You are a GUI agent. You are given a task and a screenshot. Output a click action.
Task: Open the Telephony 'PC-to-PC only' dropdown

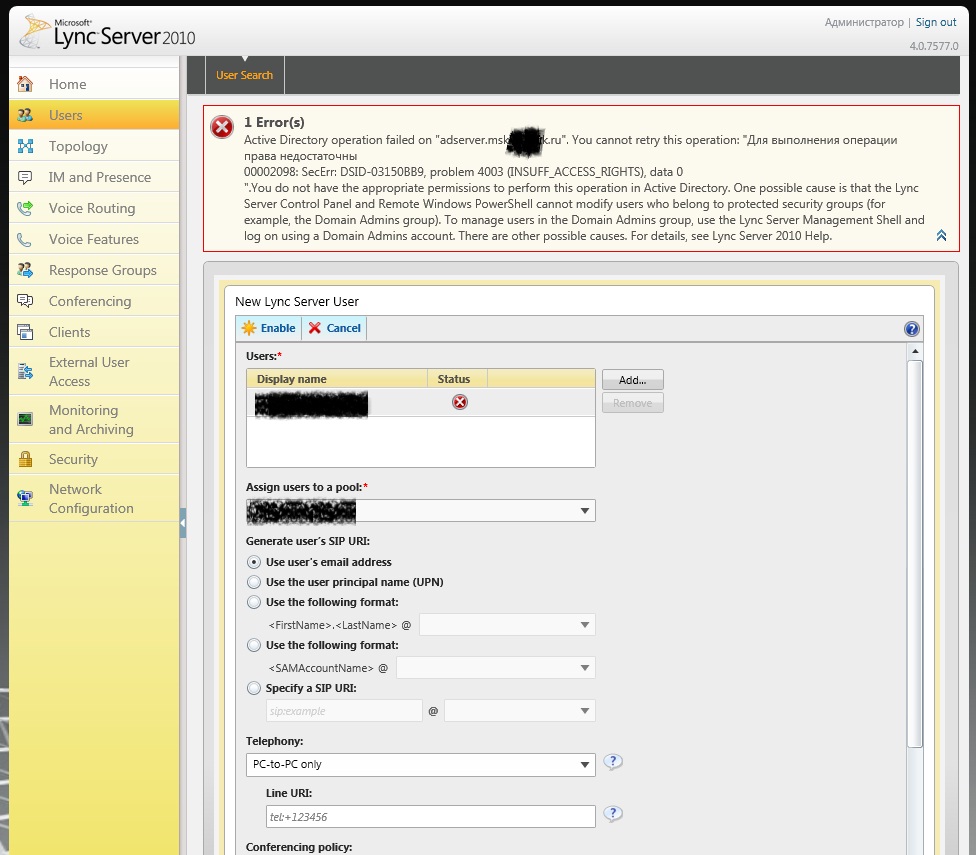point(421,764)
